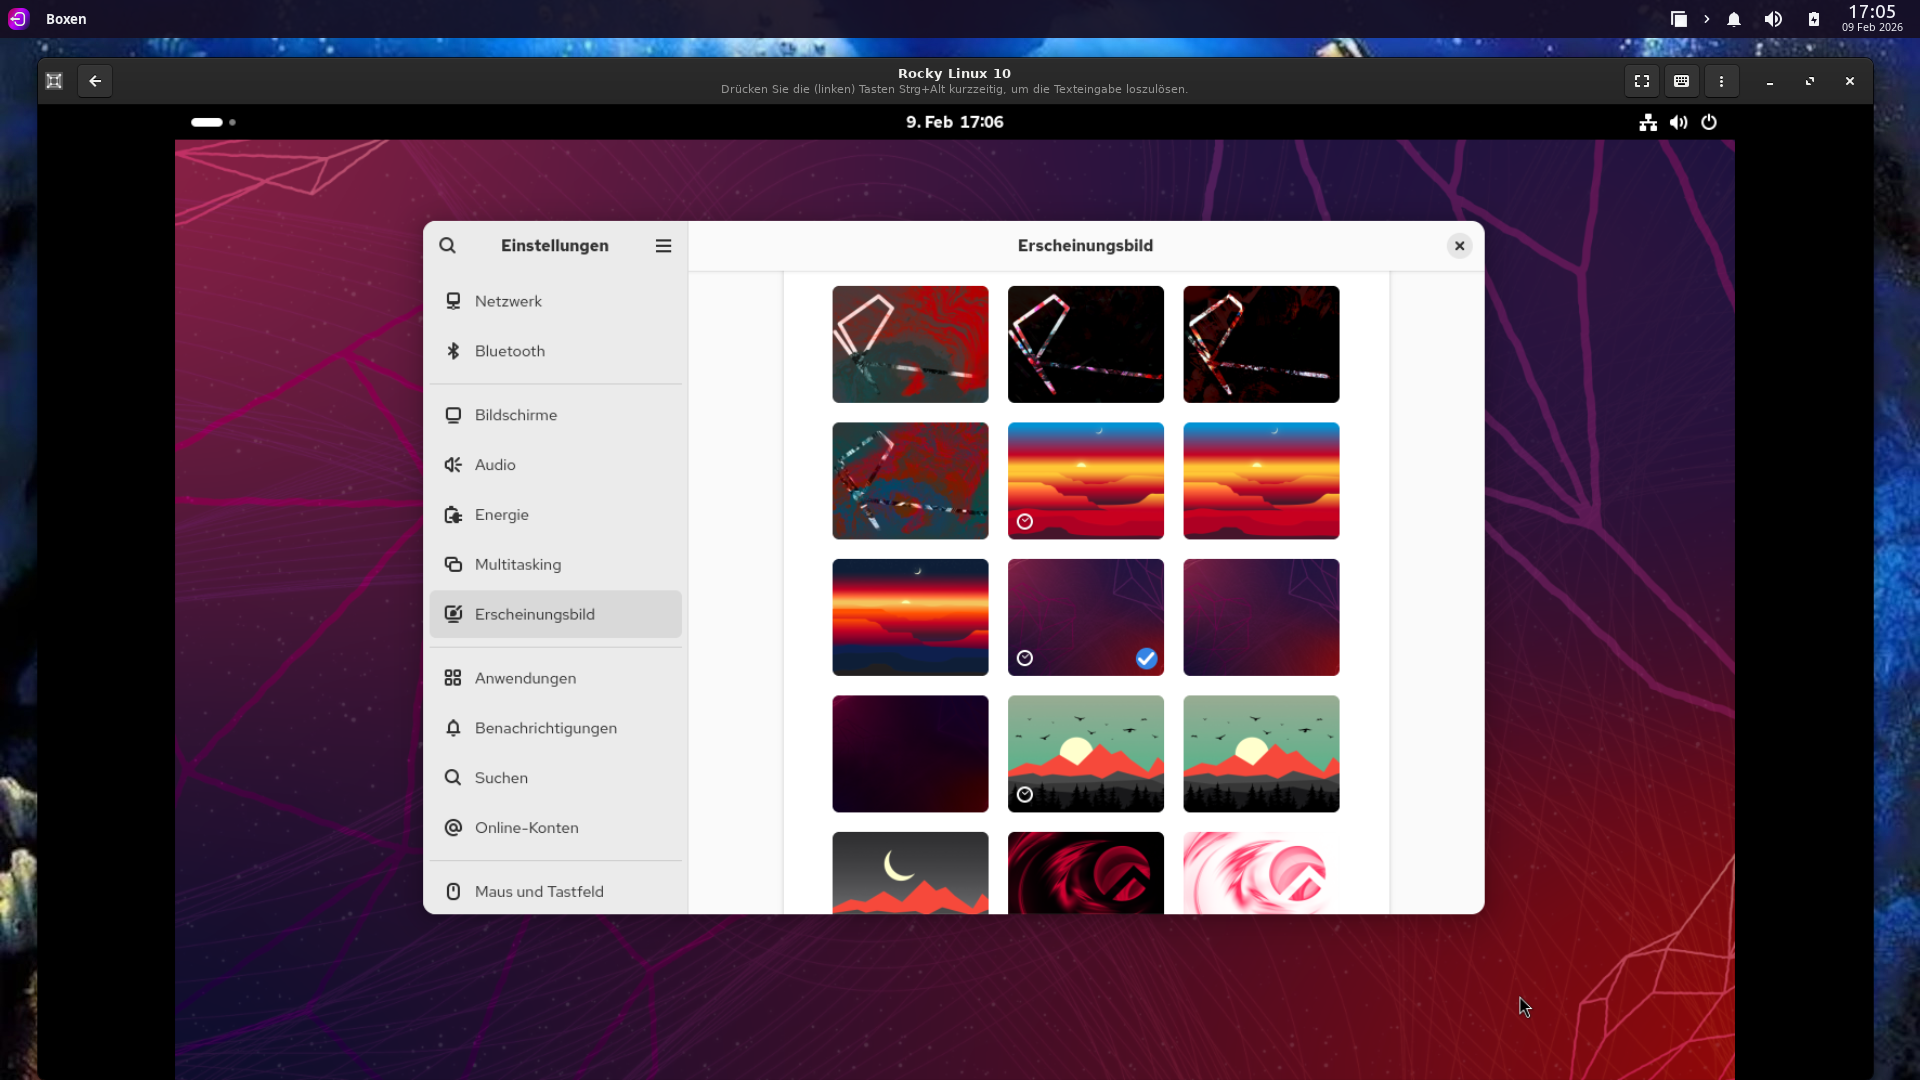Open the Einstellungen hamburger menu
Screen dimensions: 1920x1080
(663, 246)
